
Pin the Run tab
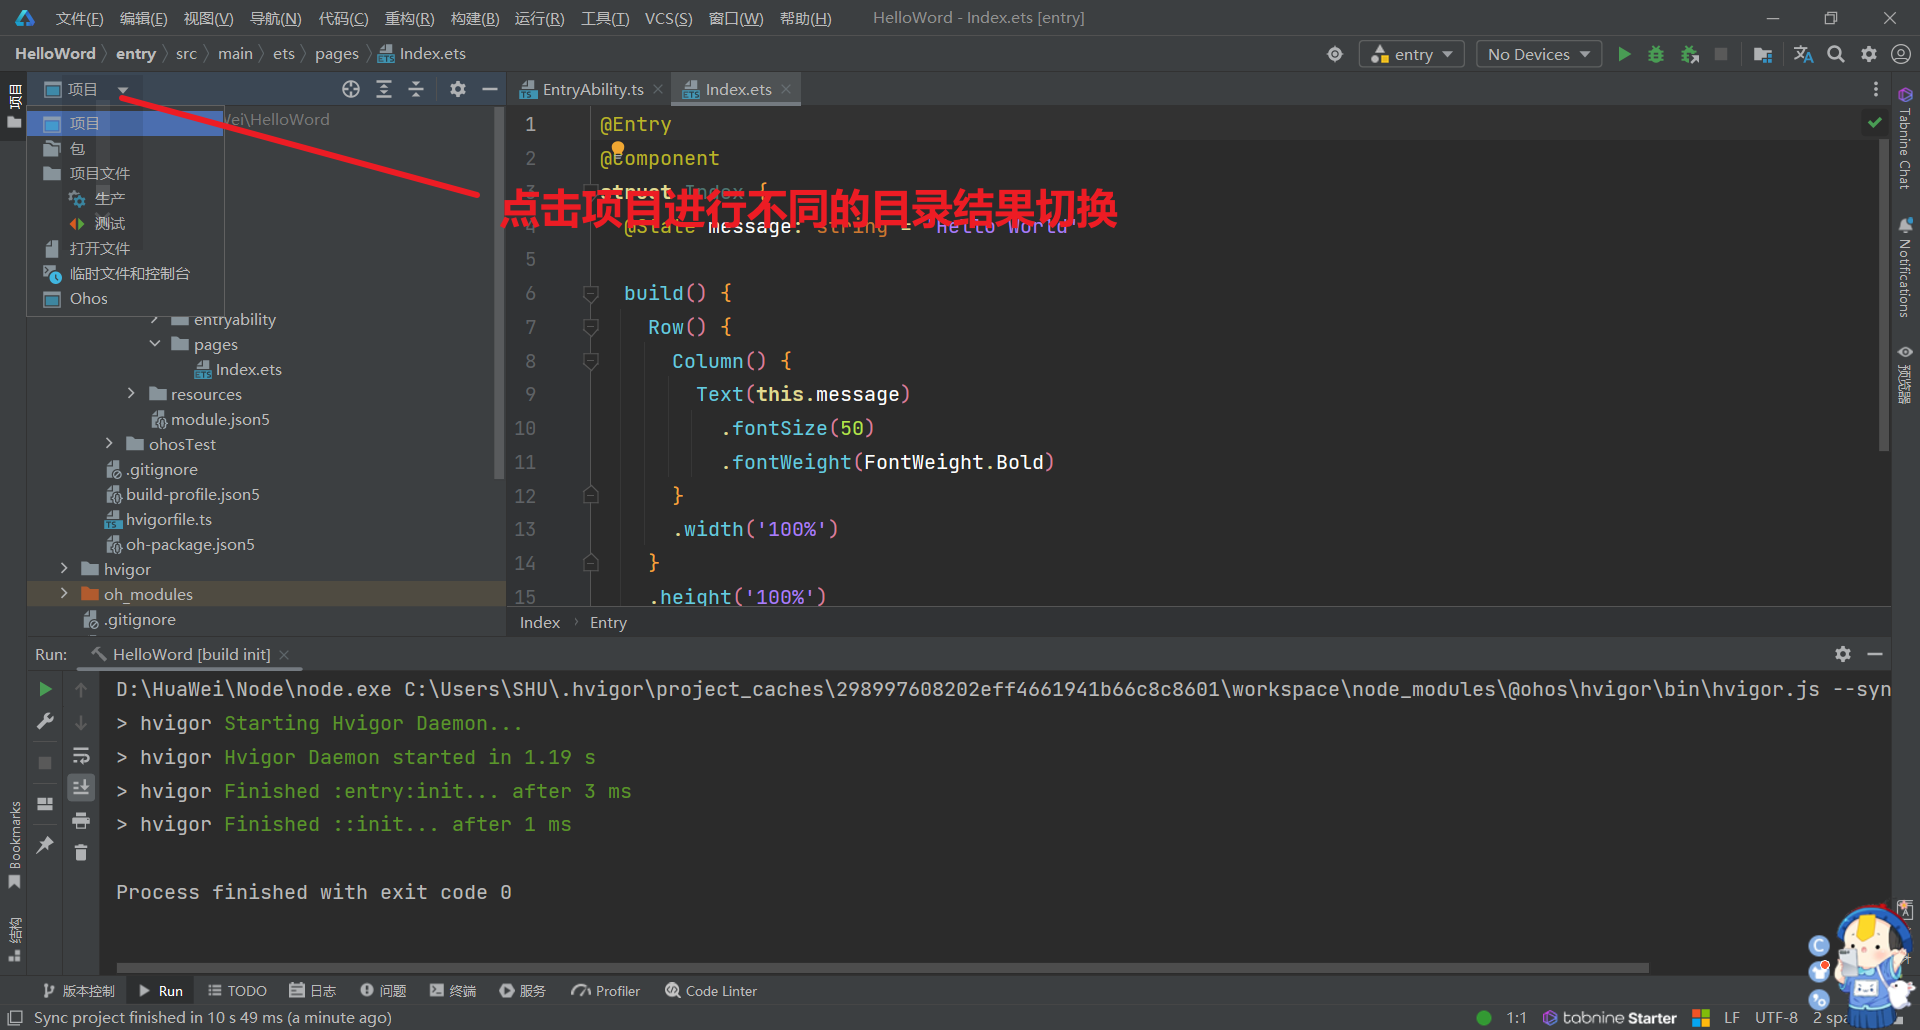point(45,845)
